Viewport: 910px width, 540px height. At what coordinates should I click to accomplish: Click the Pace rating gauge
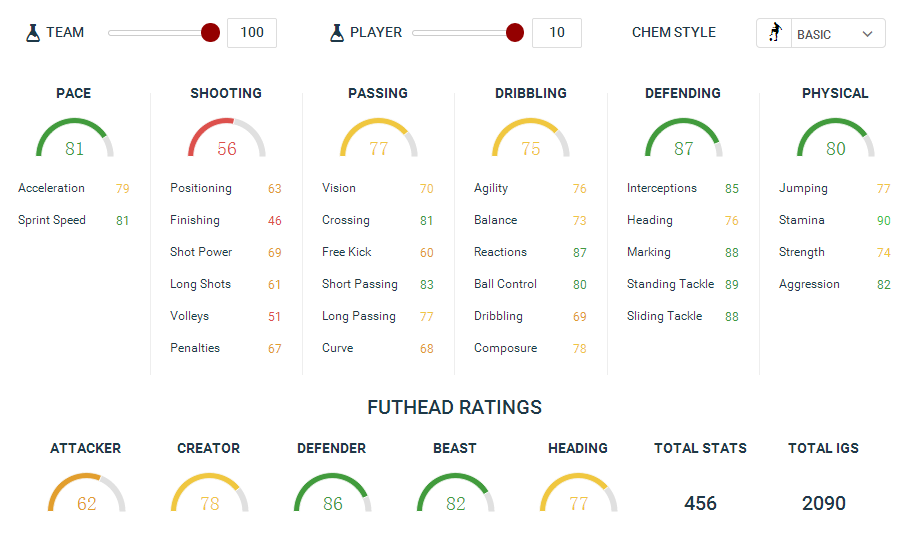tap(74, 140)
